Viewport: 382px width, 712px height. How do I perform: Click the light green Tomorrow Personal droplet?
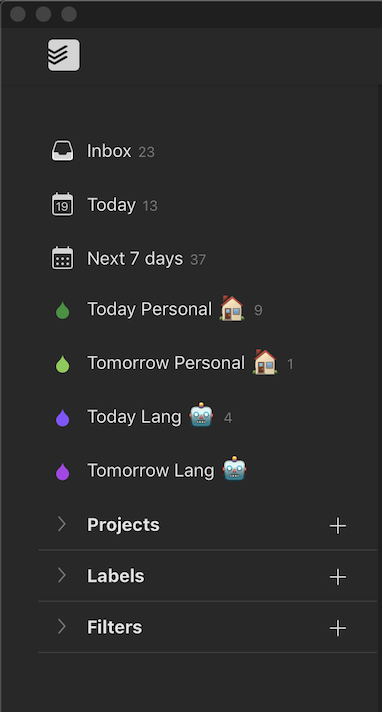[63, 365]
